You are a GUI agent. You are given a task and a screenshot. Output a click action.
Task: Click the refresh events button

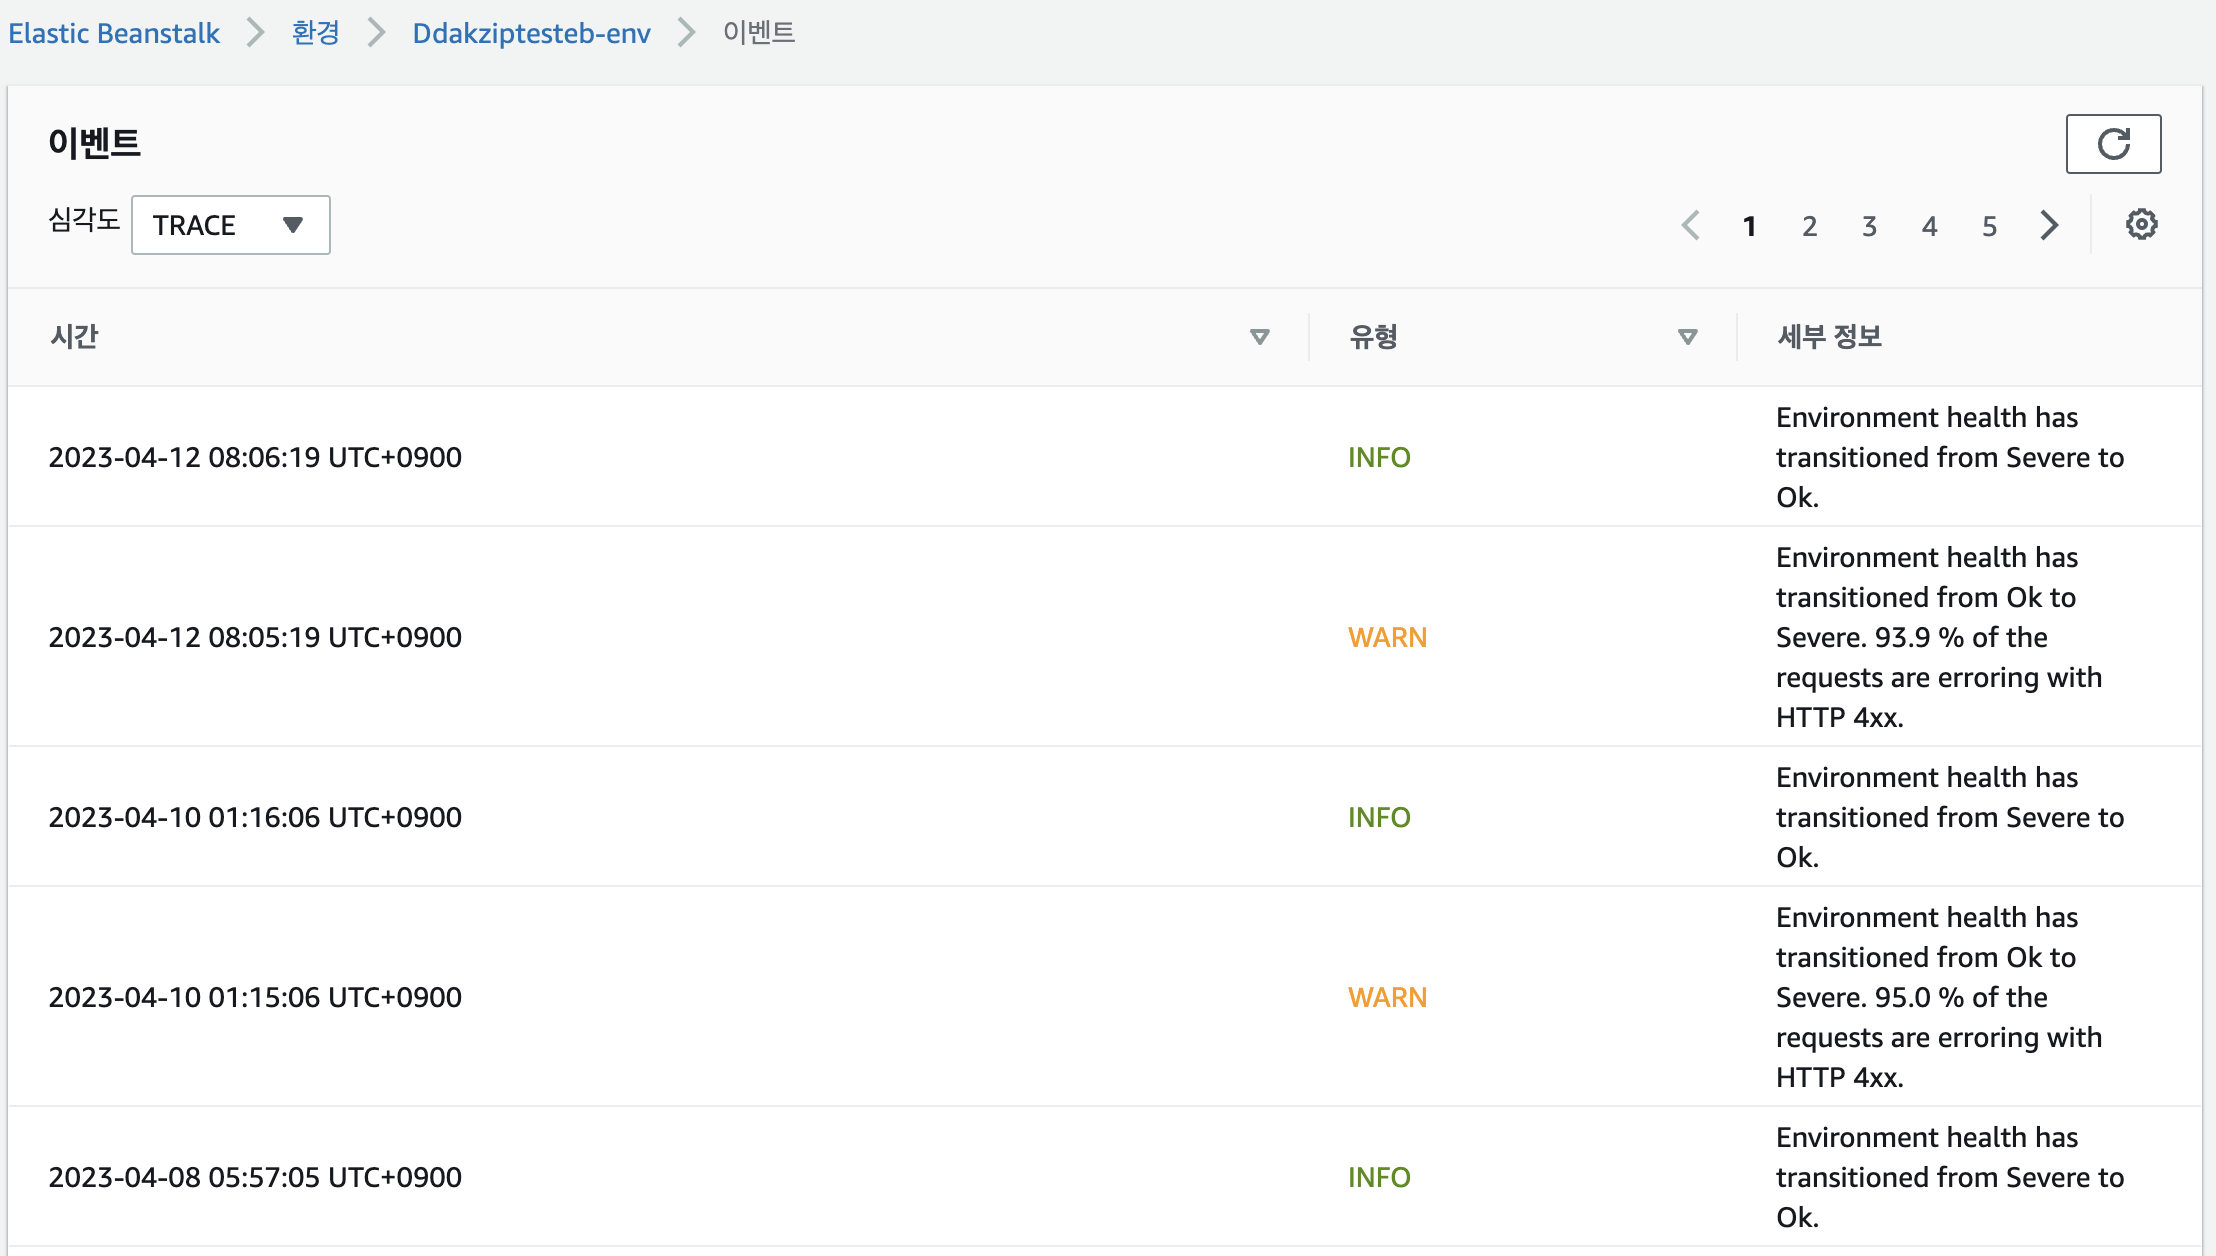click(x=2113, y=144)
